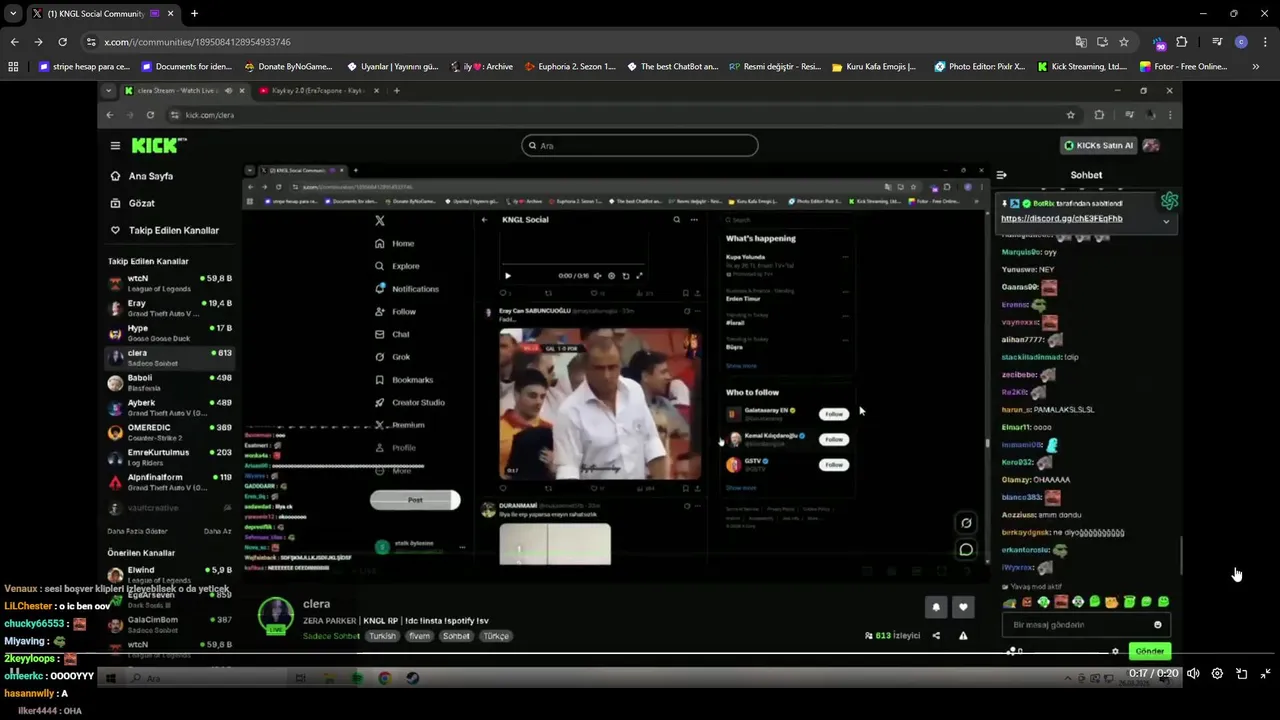Image resolution: width=1280 pixels, height=720 pixels.
Task: Open the extension icon showing badge 90
Action: 1159,43
